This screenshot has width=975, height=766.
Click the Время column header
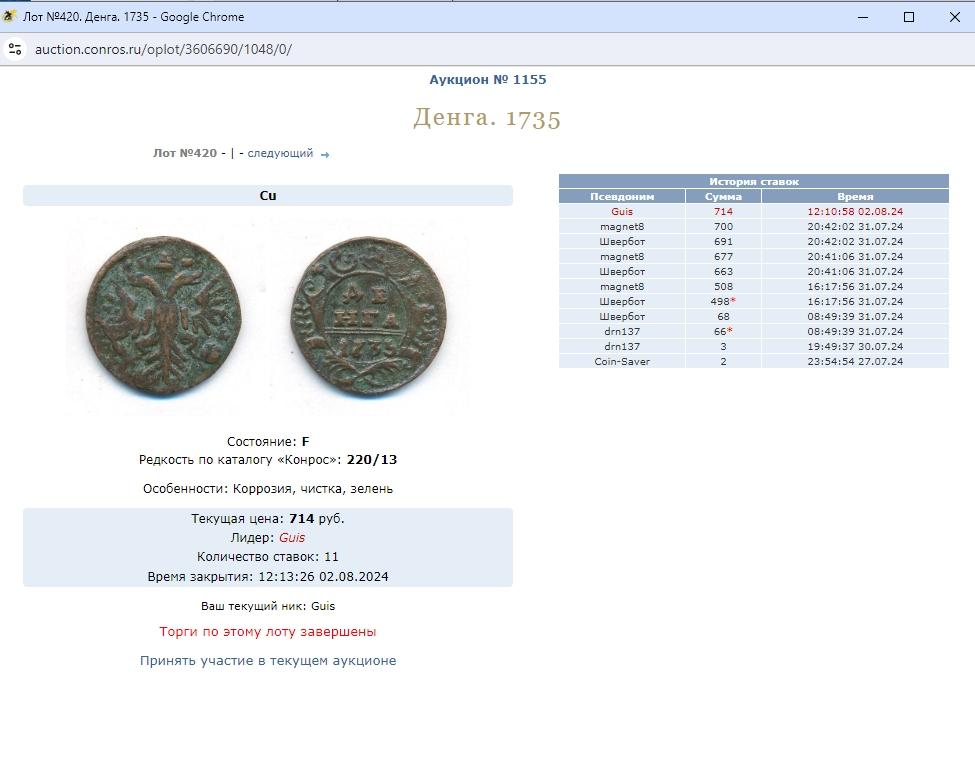point(855,196)
